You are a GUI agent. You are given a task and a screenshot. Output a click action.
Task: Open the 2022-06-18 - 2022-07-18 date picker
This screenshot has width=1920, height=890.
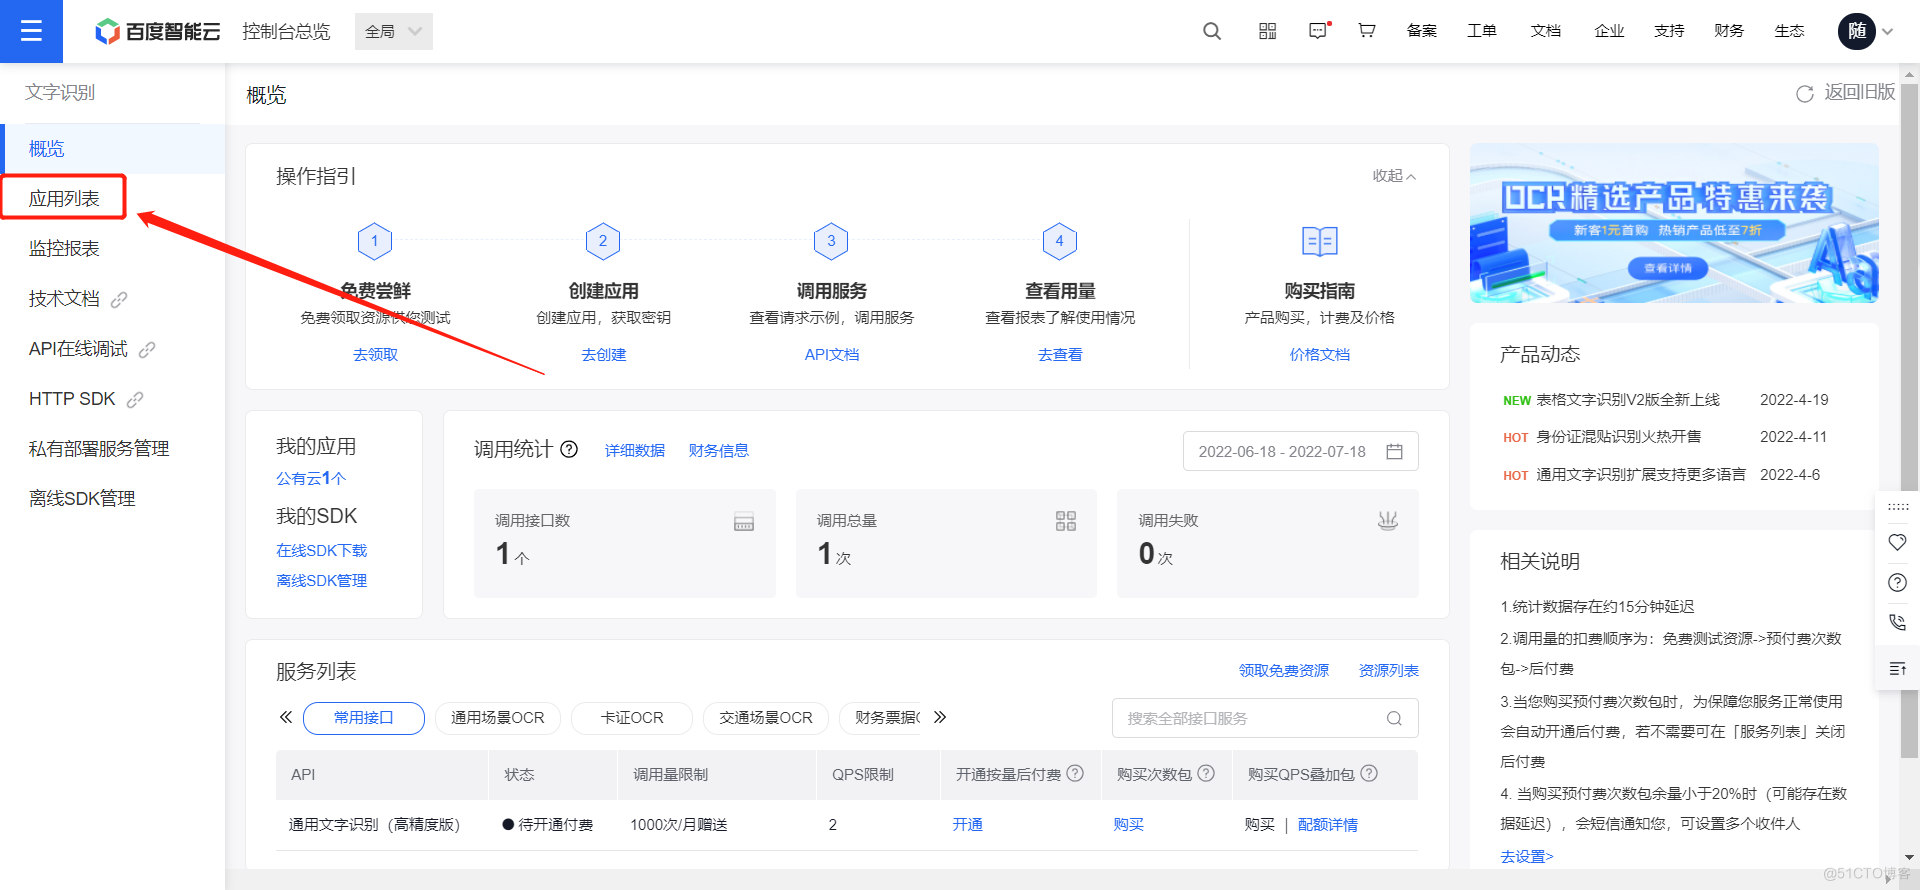(1300, 452)
